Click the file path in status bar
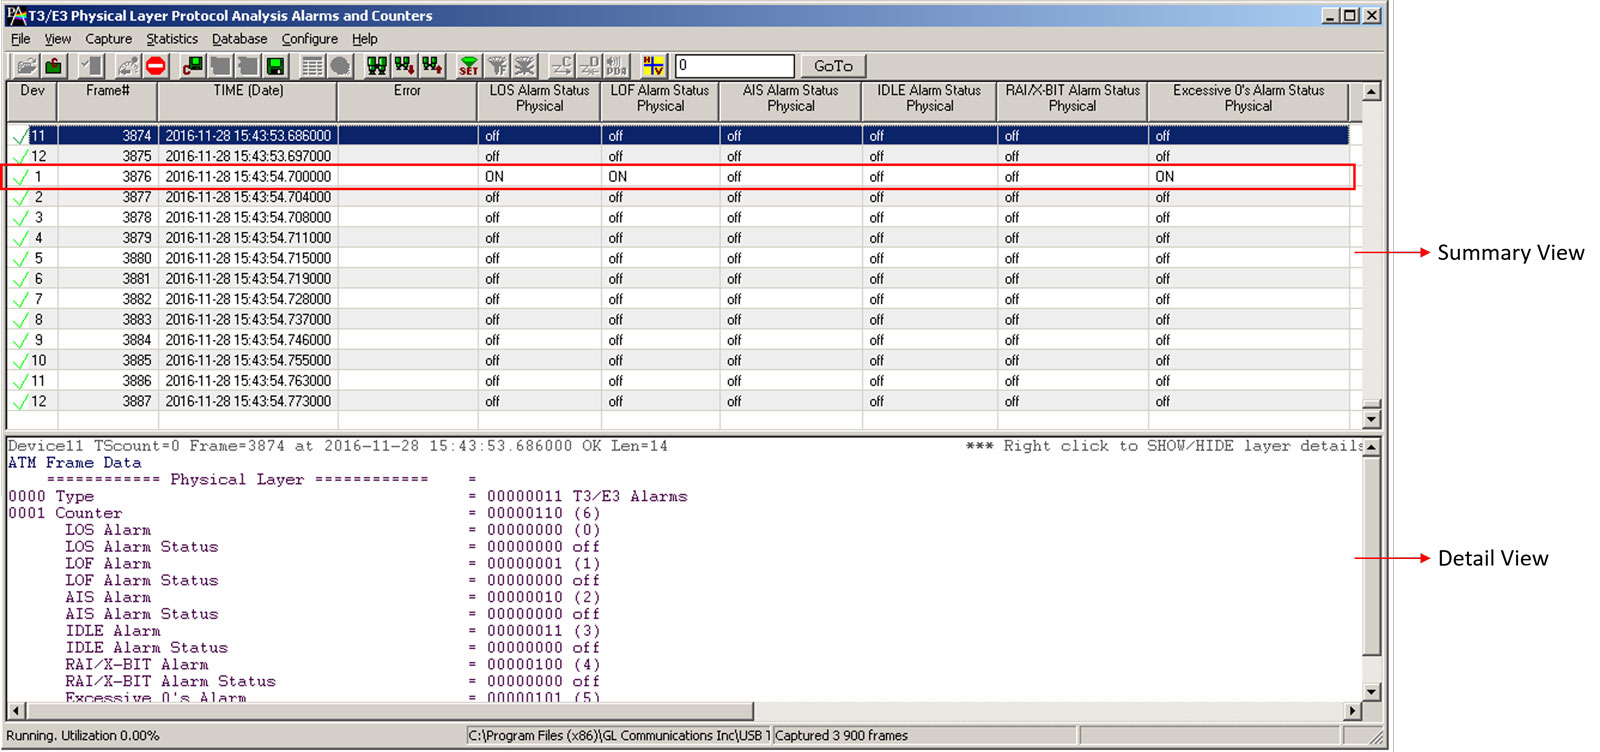This screenshot has width=1600, height=752. point(619,736)
